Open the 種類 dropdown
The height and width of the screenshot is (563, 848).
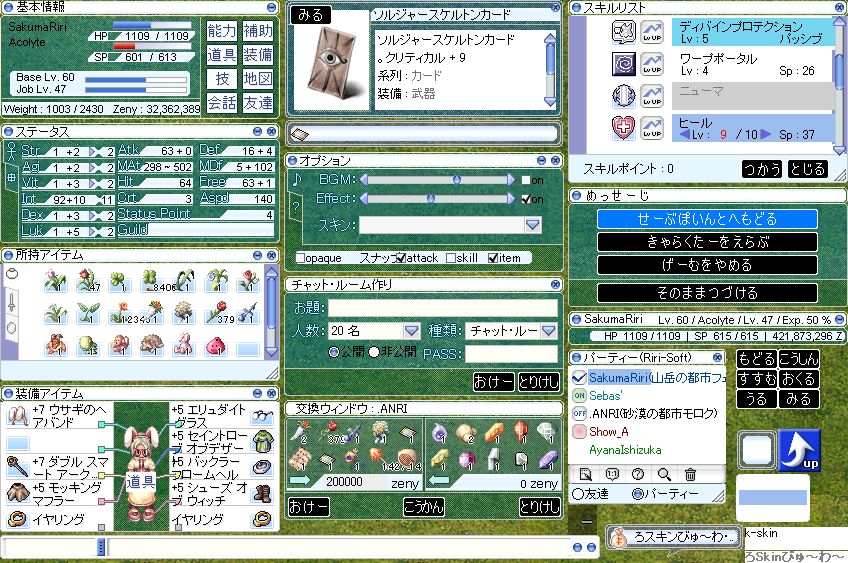point(549,330)
